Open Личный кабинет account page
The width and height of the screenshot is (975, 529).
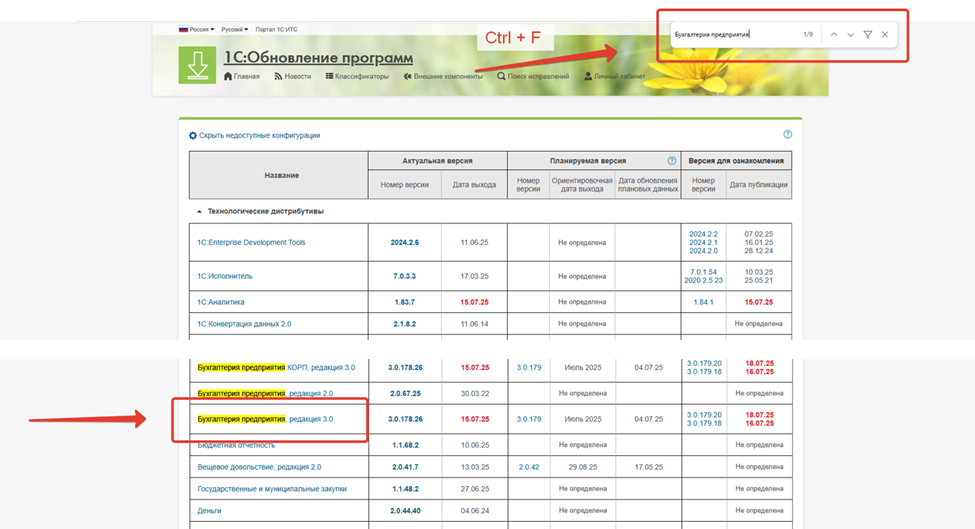[614, 76]
